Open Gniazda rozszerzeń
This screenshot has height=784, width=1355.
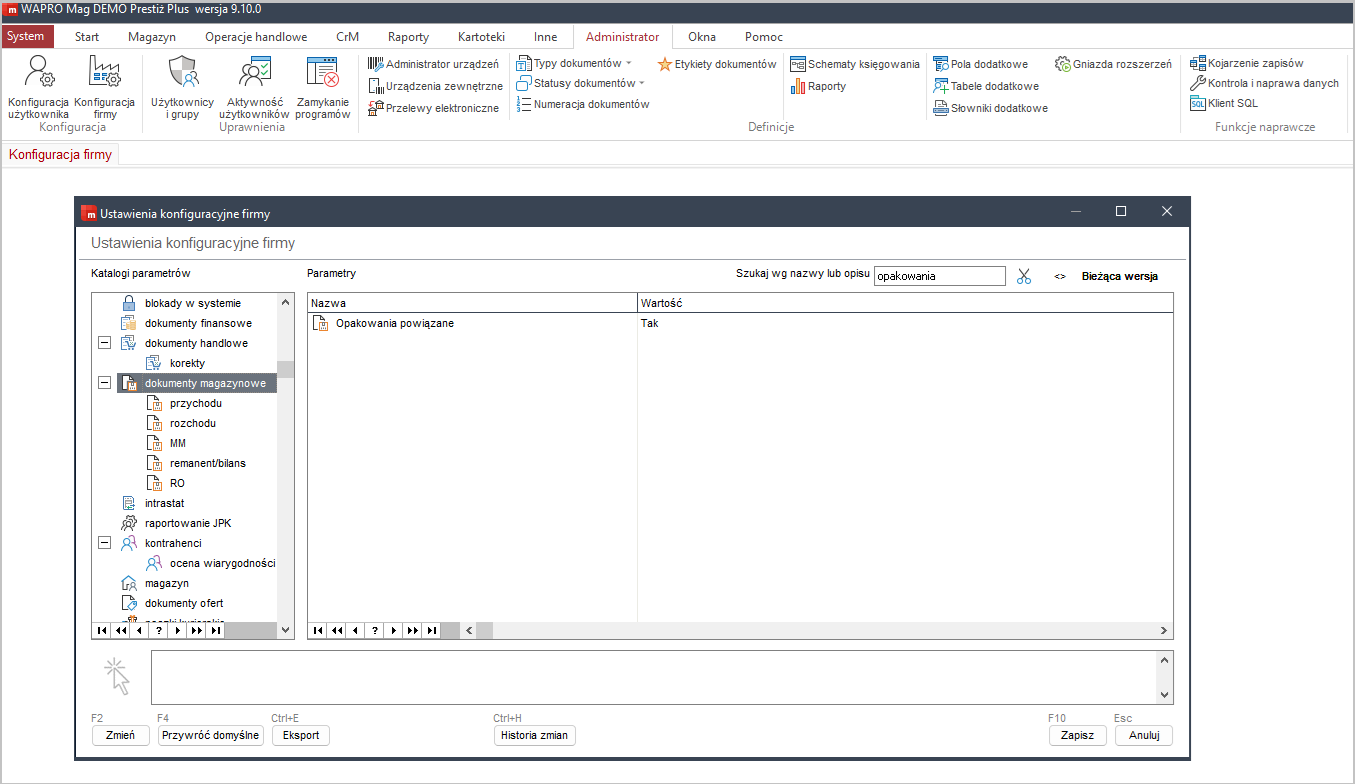1113,64
